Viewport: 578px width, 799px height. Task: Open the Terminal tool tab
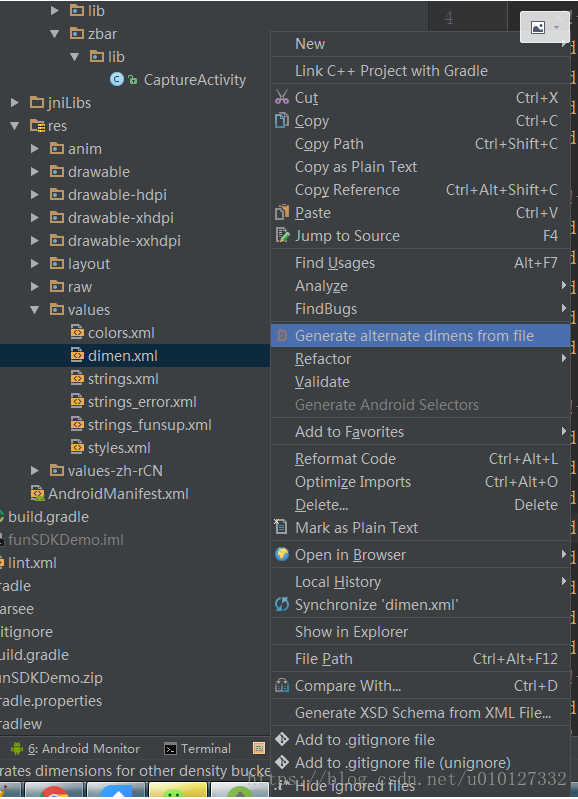coord(198,749)
